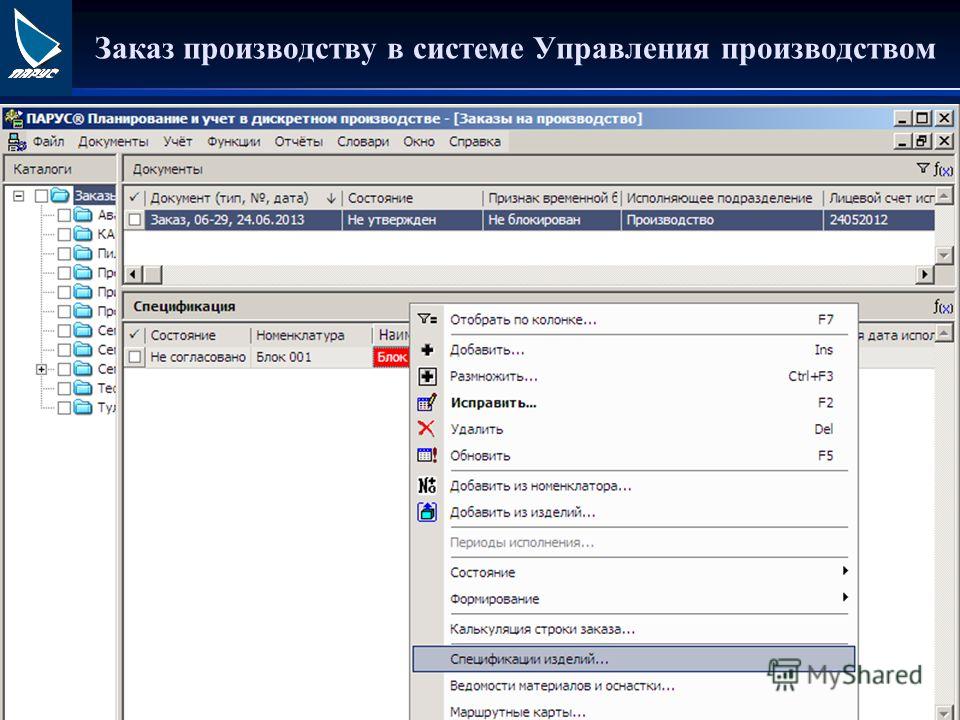Click the Состояние column header in Документы table
Viewport: 960px width, 720px height.
[412, 198]
